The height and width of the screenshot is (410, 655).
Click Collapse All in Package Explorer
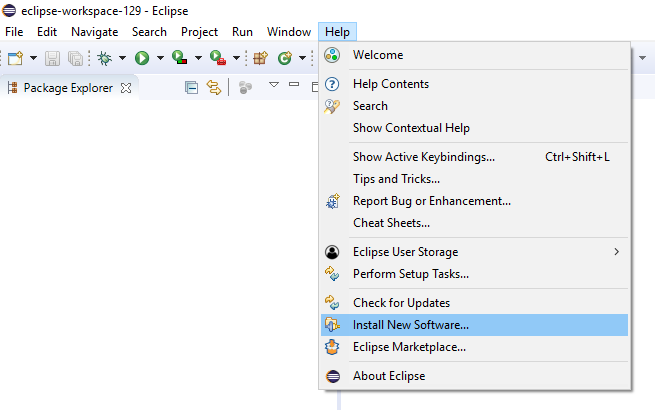[192, 87]
